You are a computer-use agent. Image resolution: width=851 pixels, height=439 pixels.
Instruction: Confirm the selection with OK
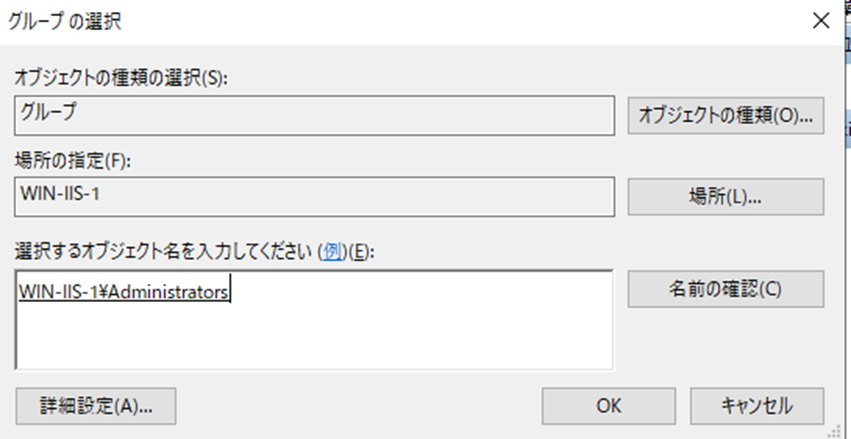pyautogui.click(x=608, y=405)
